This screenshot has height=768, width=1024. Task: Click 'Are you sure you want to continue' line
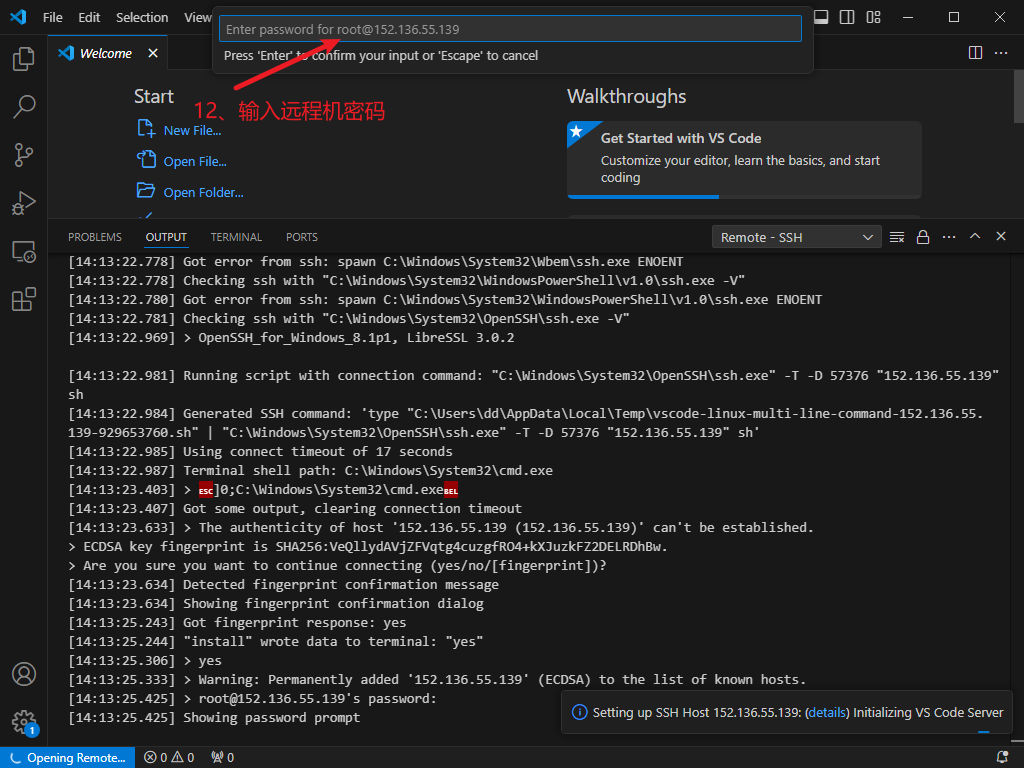337,566
